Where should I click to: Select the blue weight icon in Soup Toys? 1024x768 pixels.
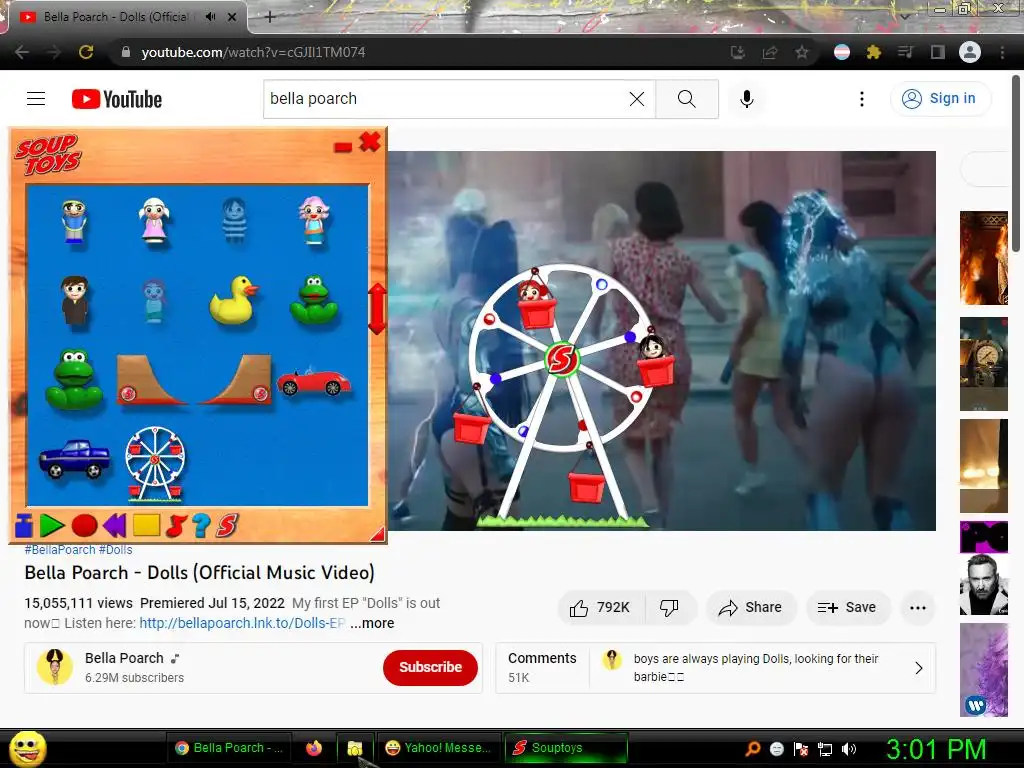tap(24, 525)
